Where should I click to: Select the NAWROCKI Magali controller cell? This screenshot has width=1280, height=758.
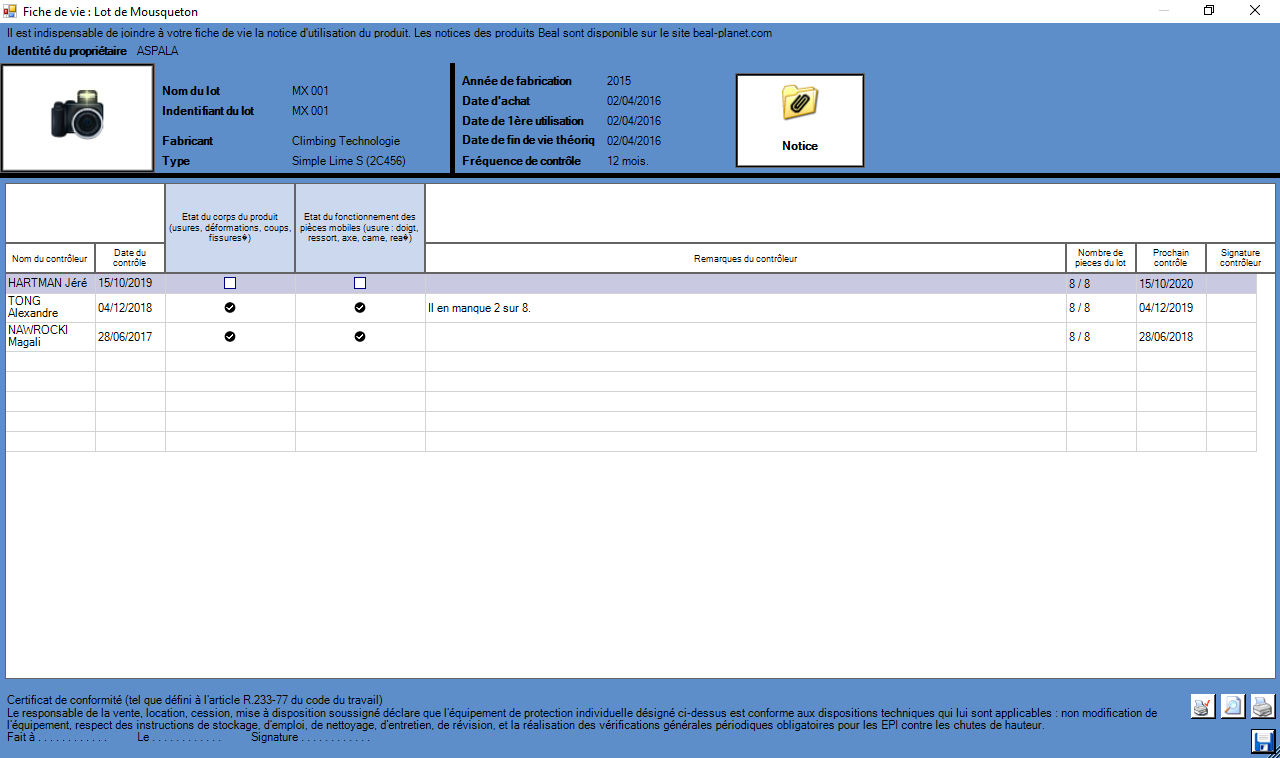click(50, 337)
